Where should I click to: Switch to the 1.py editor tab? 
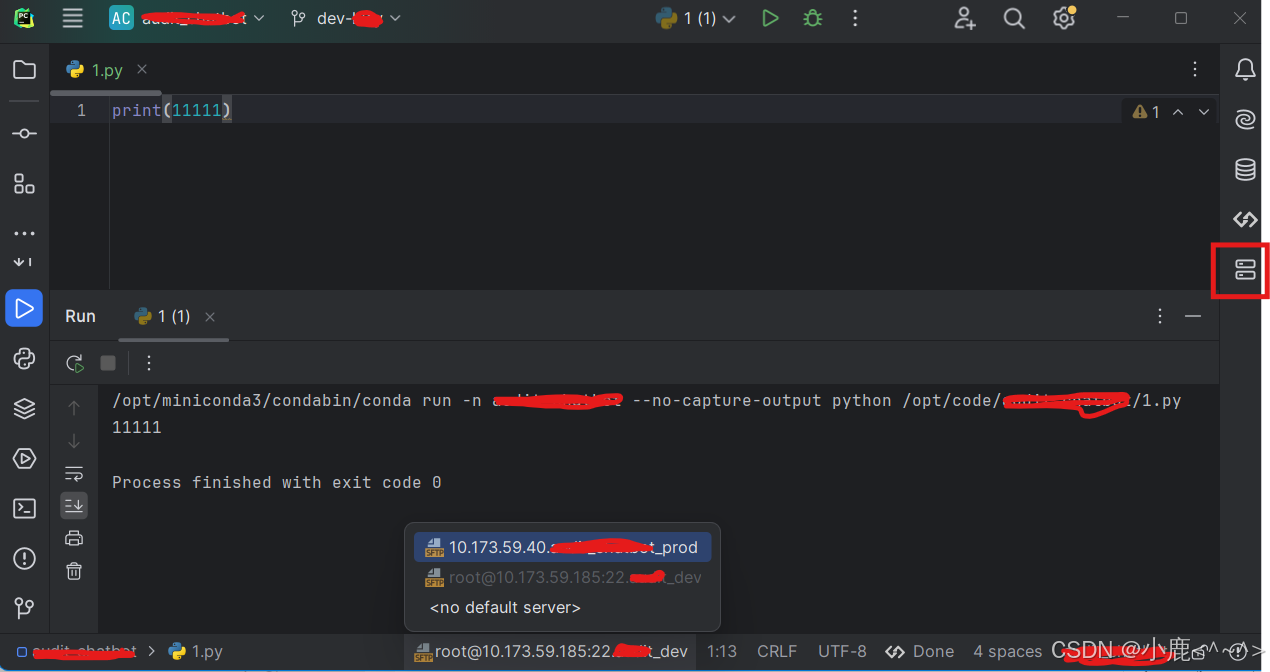104,69
